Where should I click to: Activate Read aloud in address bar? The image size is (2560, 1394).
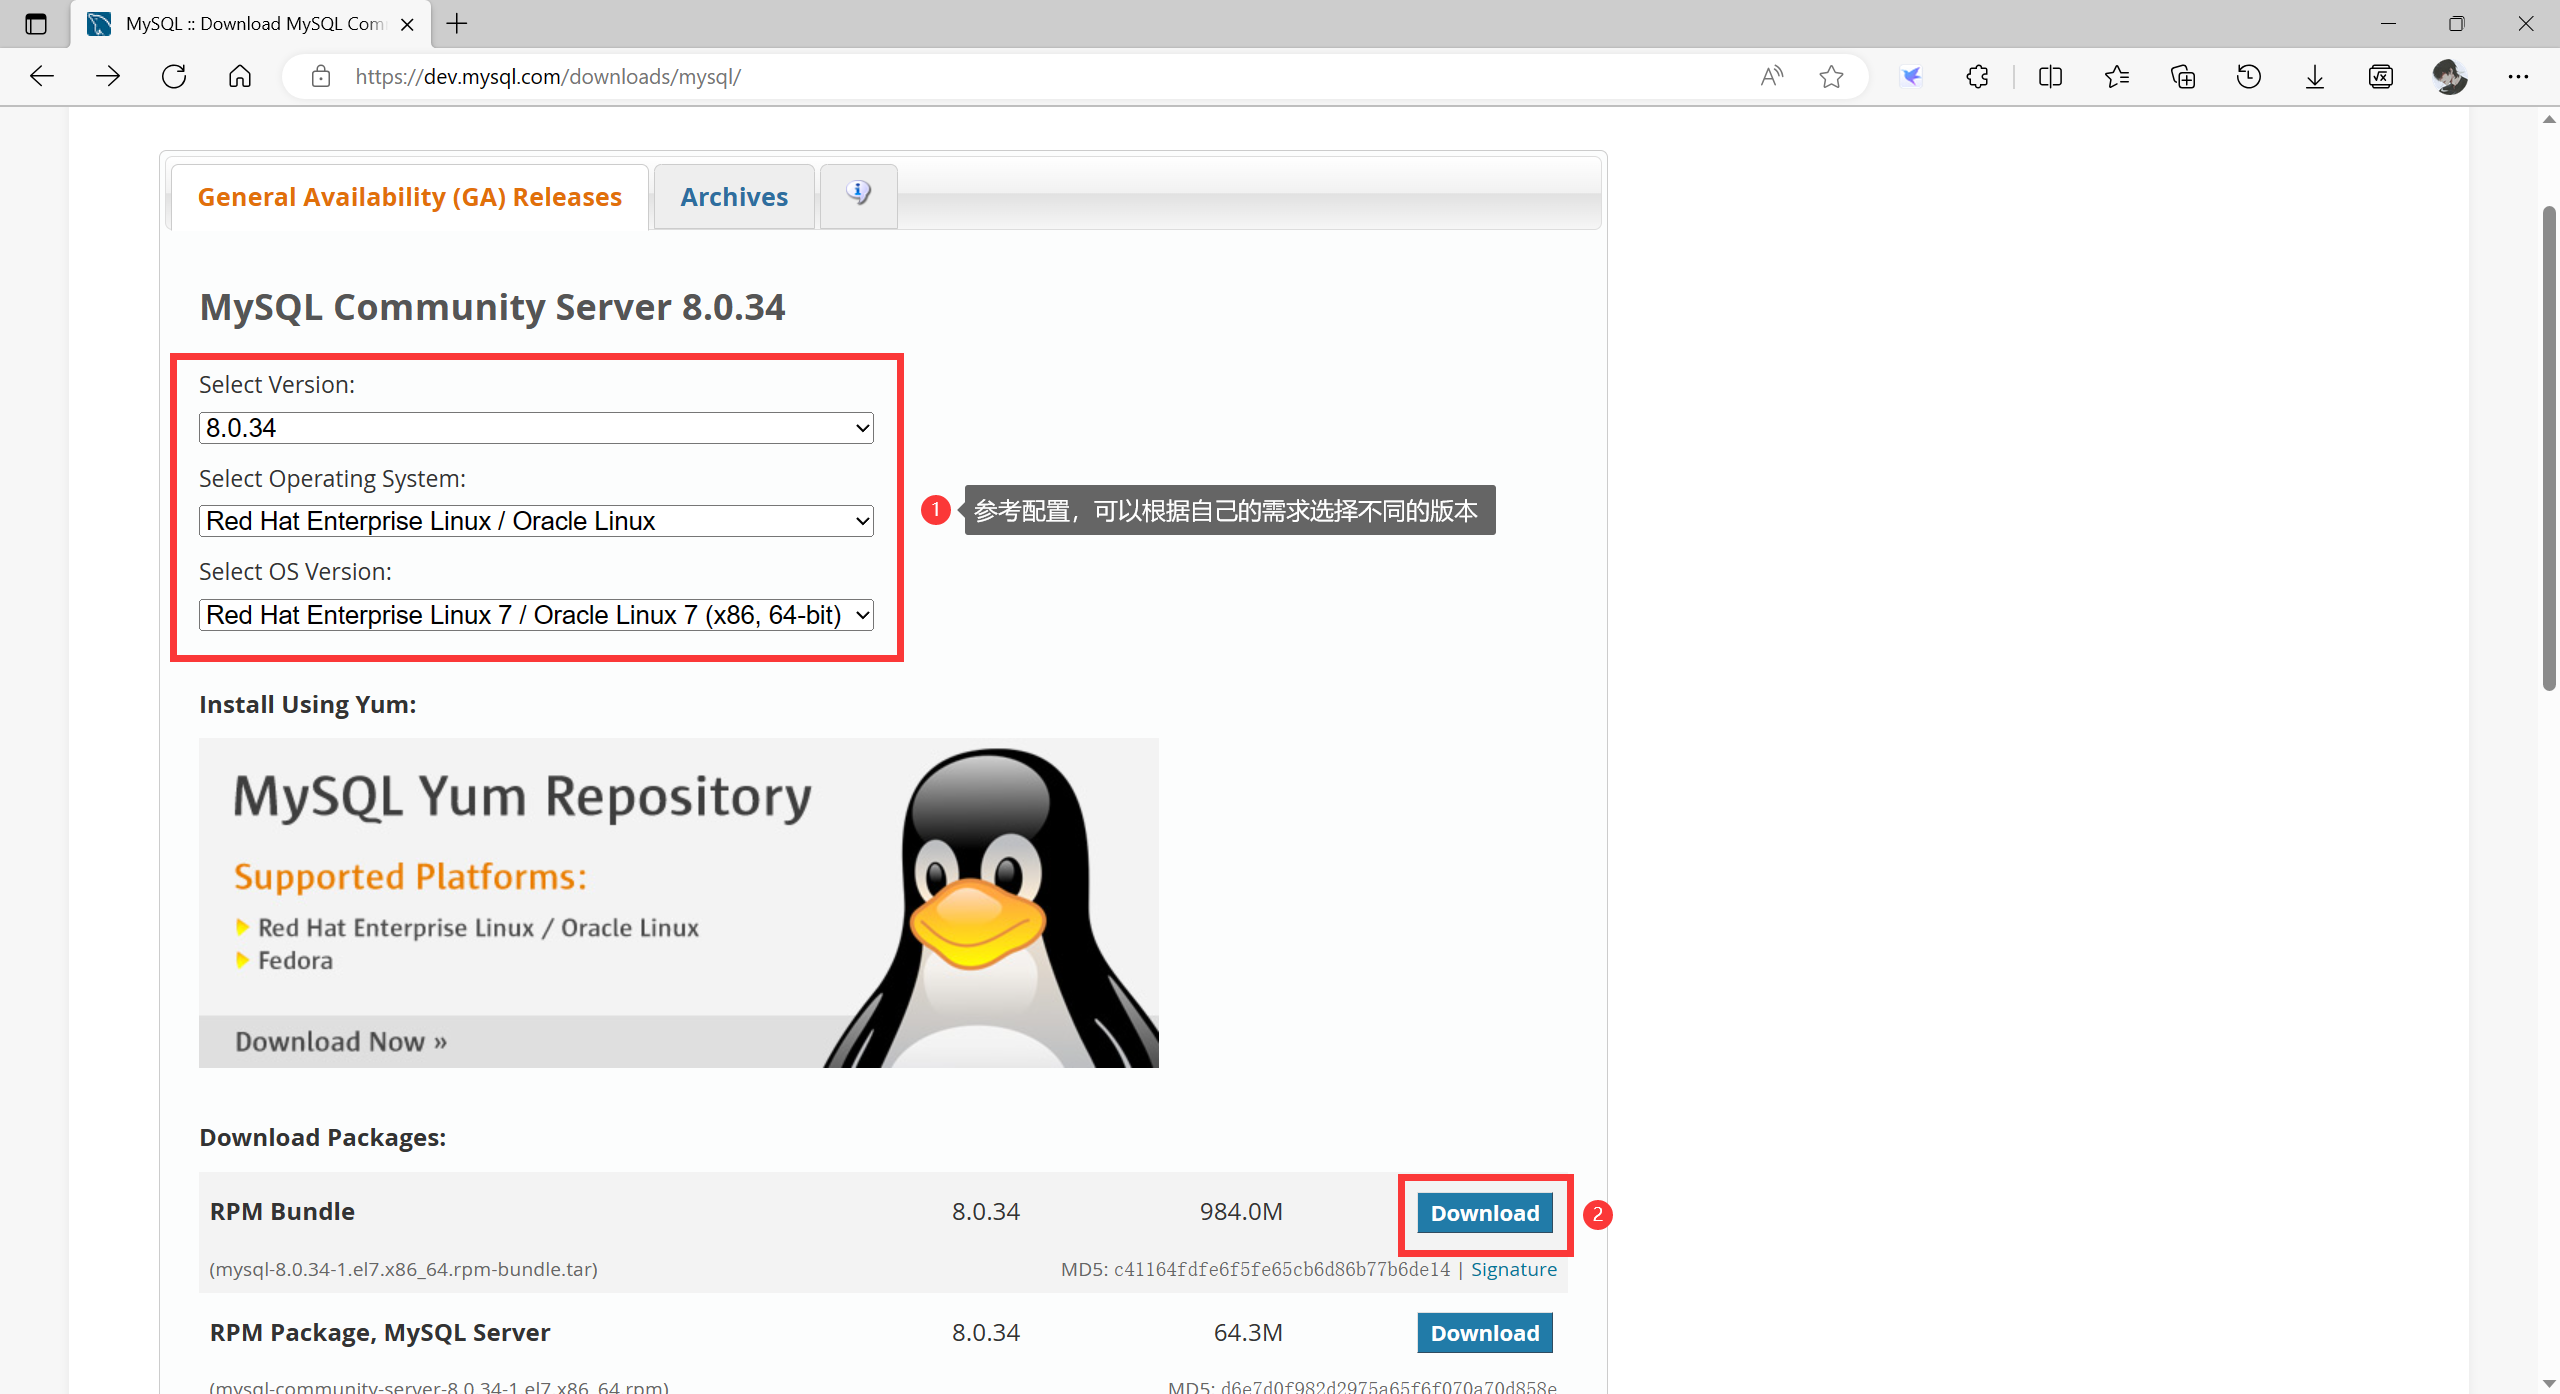1771,76
